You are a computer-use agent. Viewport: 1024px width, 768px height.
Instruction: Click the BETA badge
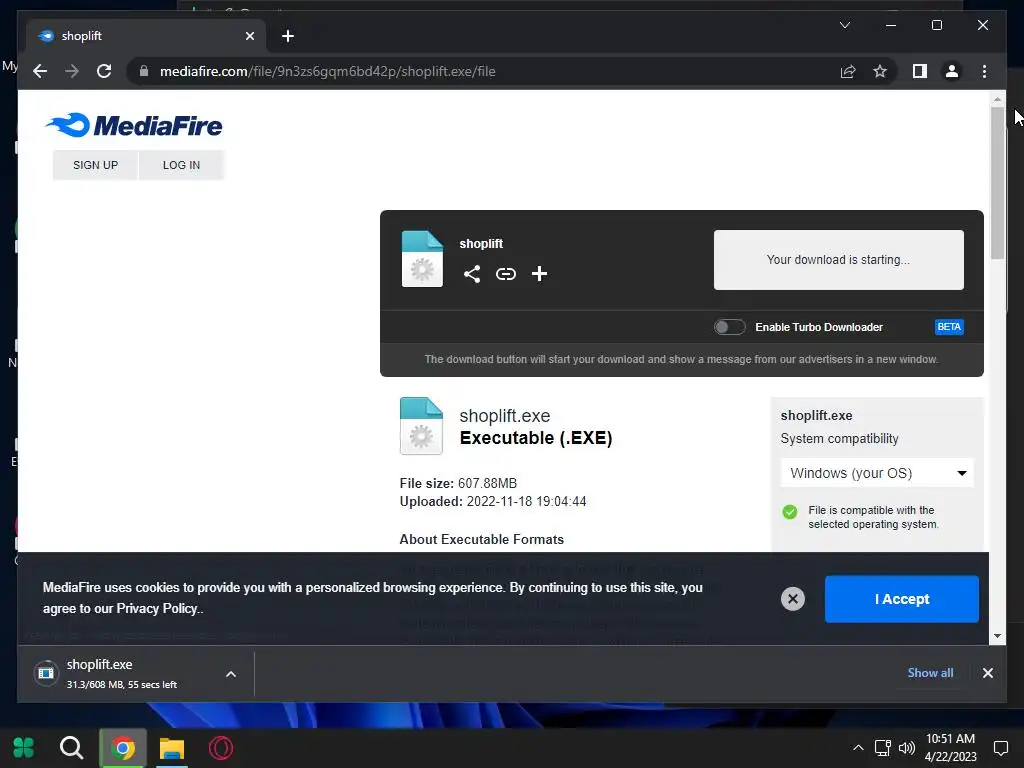pyautogui.click(x=949, y=327)
